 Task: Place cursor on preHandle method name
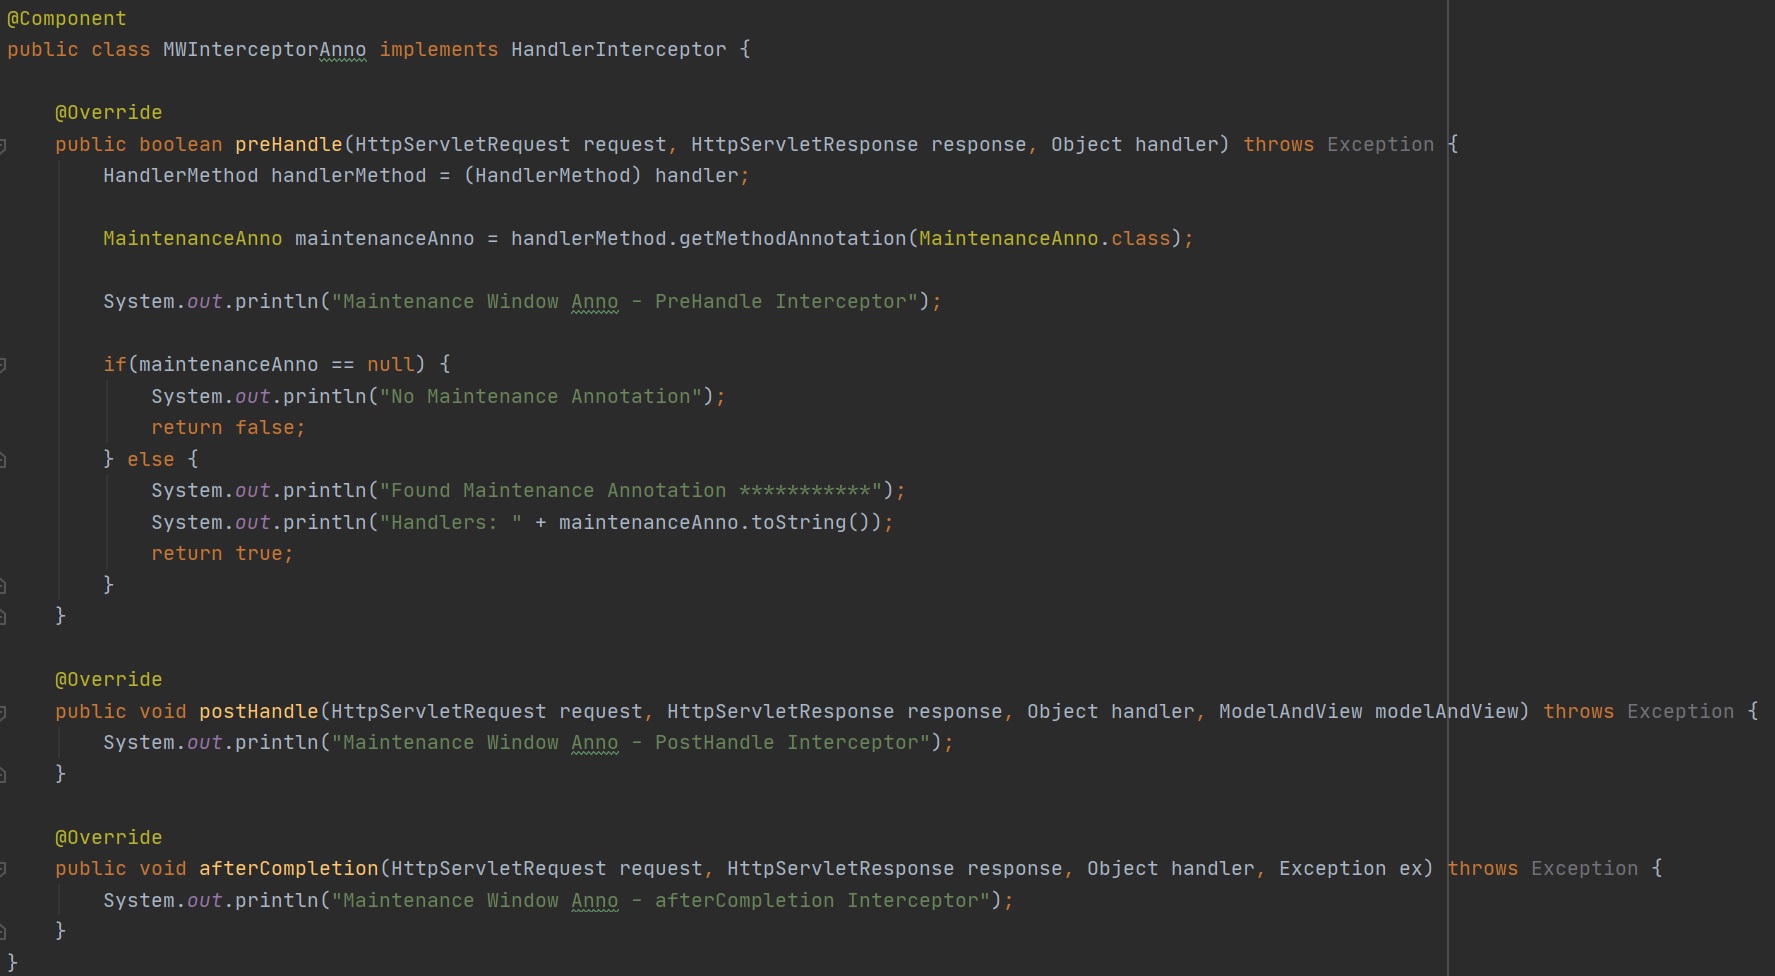pos(288,145)
